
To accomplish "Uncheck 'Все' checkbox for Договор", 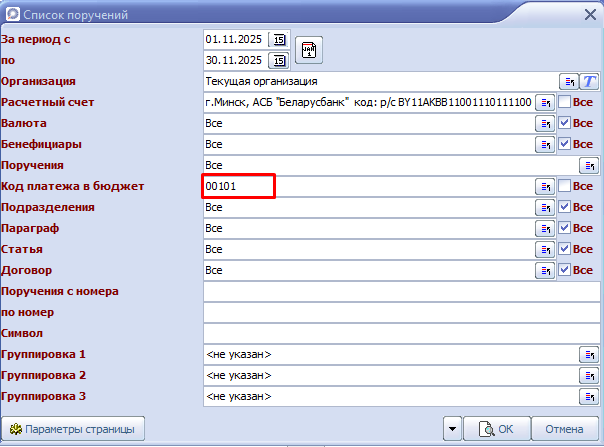I will coord(564,270).
